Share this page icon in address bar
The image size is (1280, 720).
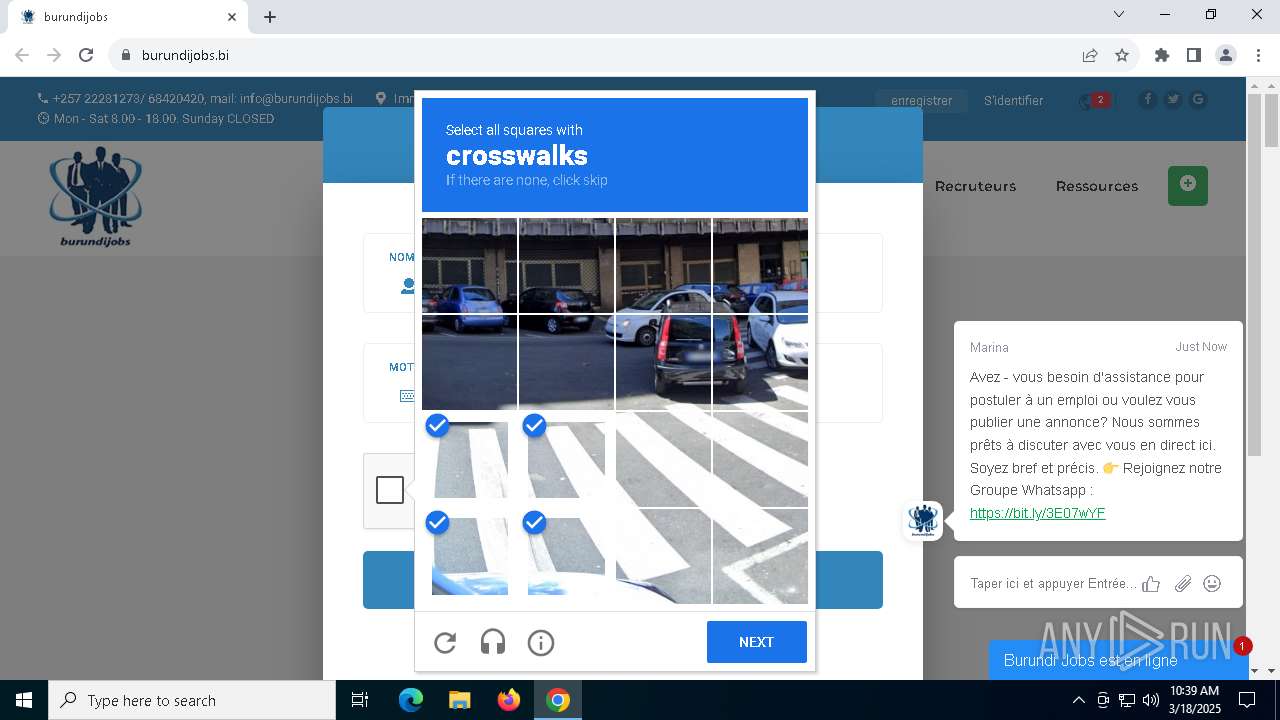tap(1090, 55)
